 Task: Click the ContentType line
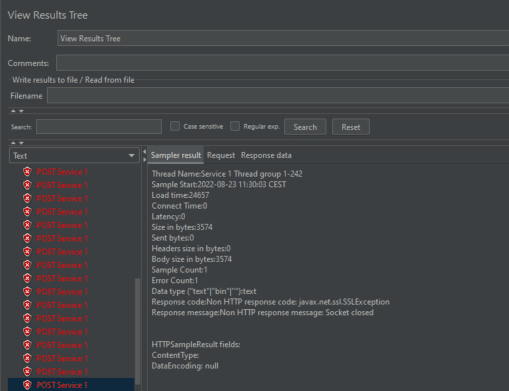pyautogui.click(x=175, y=355)
